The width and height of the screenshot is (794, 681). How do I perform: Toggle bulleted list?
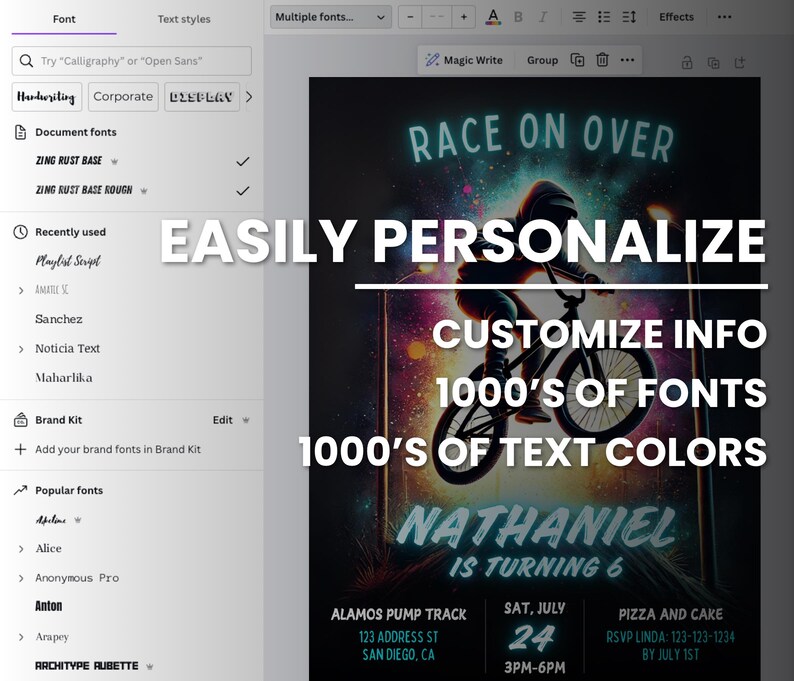604,17
